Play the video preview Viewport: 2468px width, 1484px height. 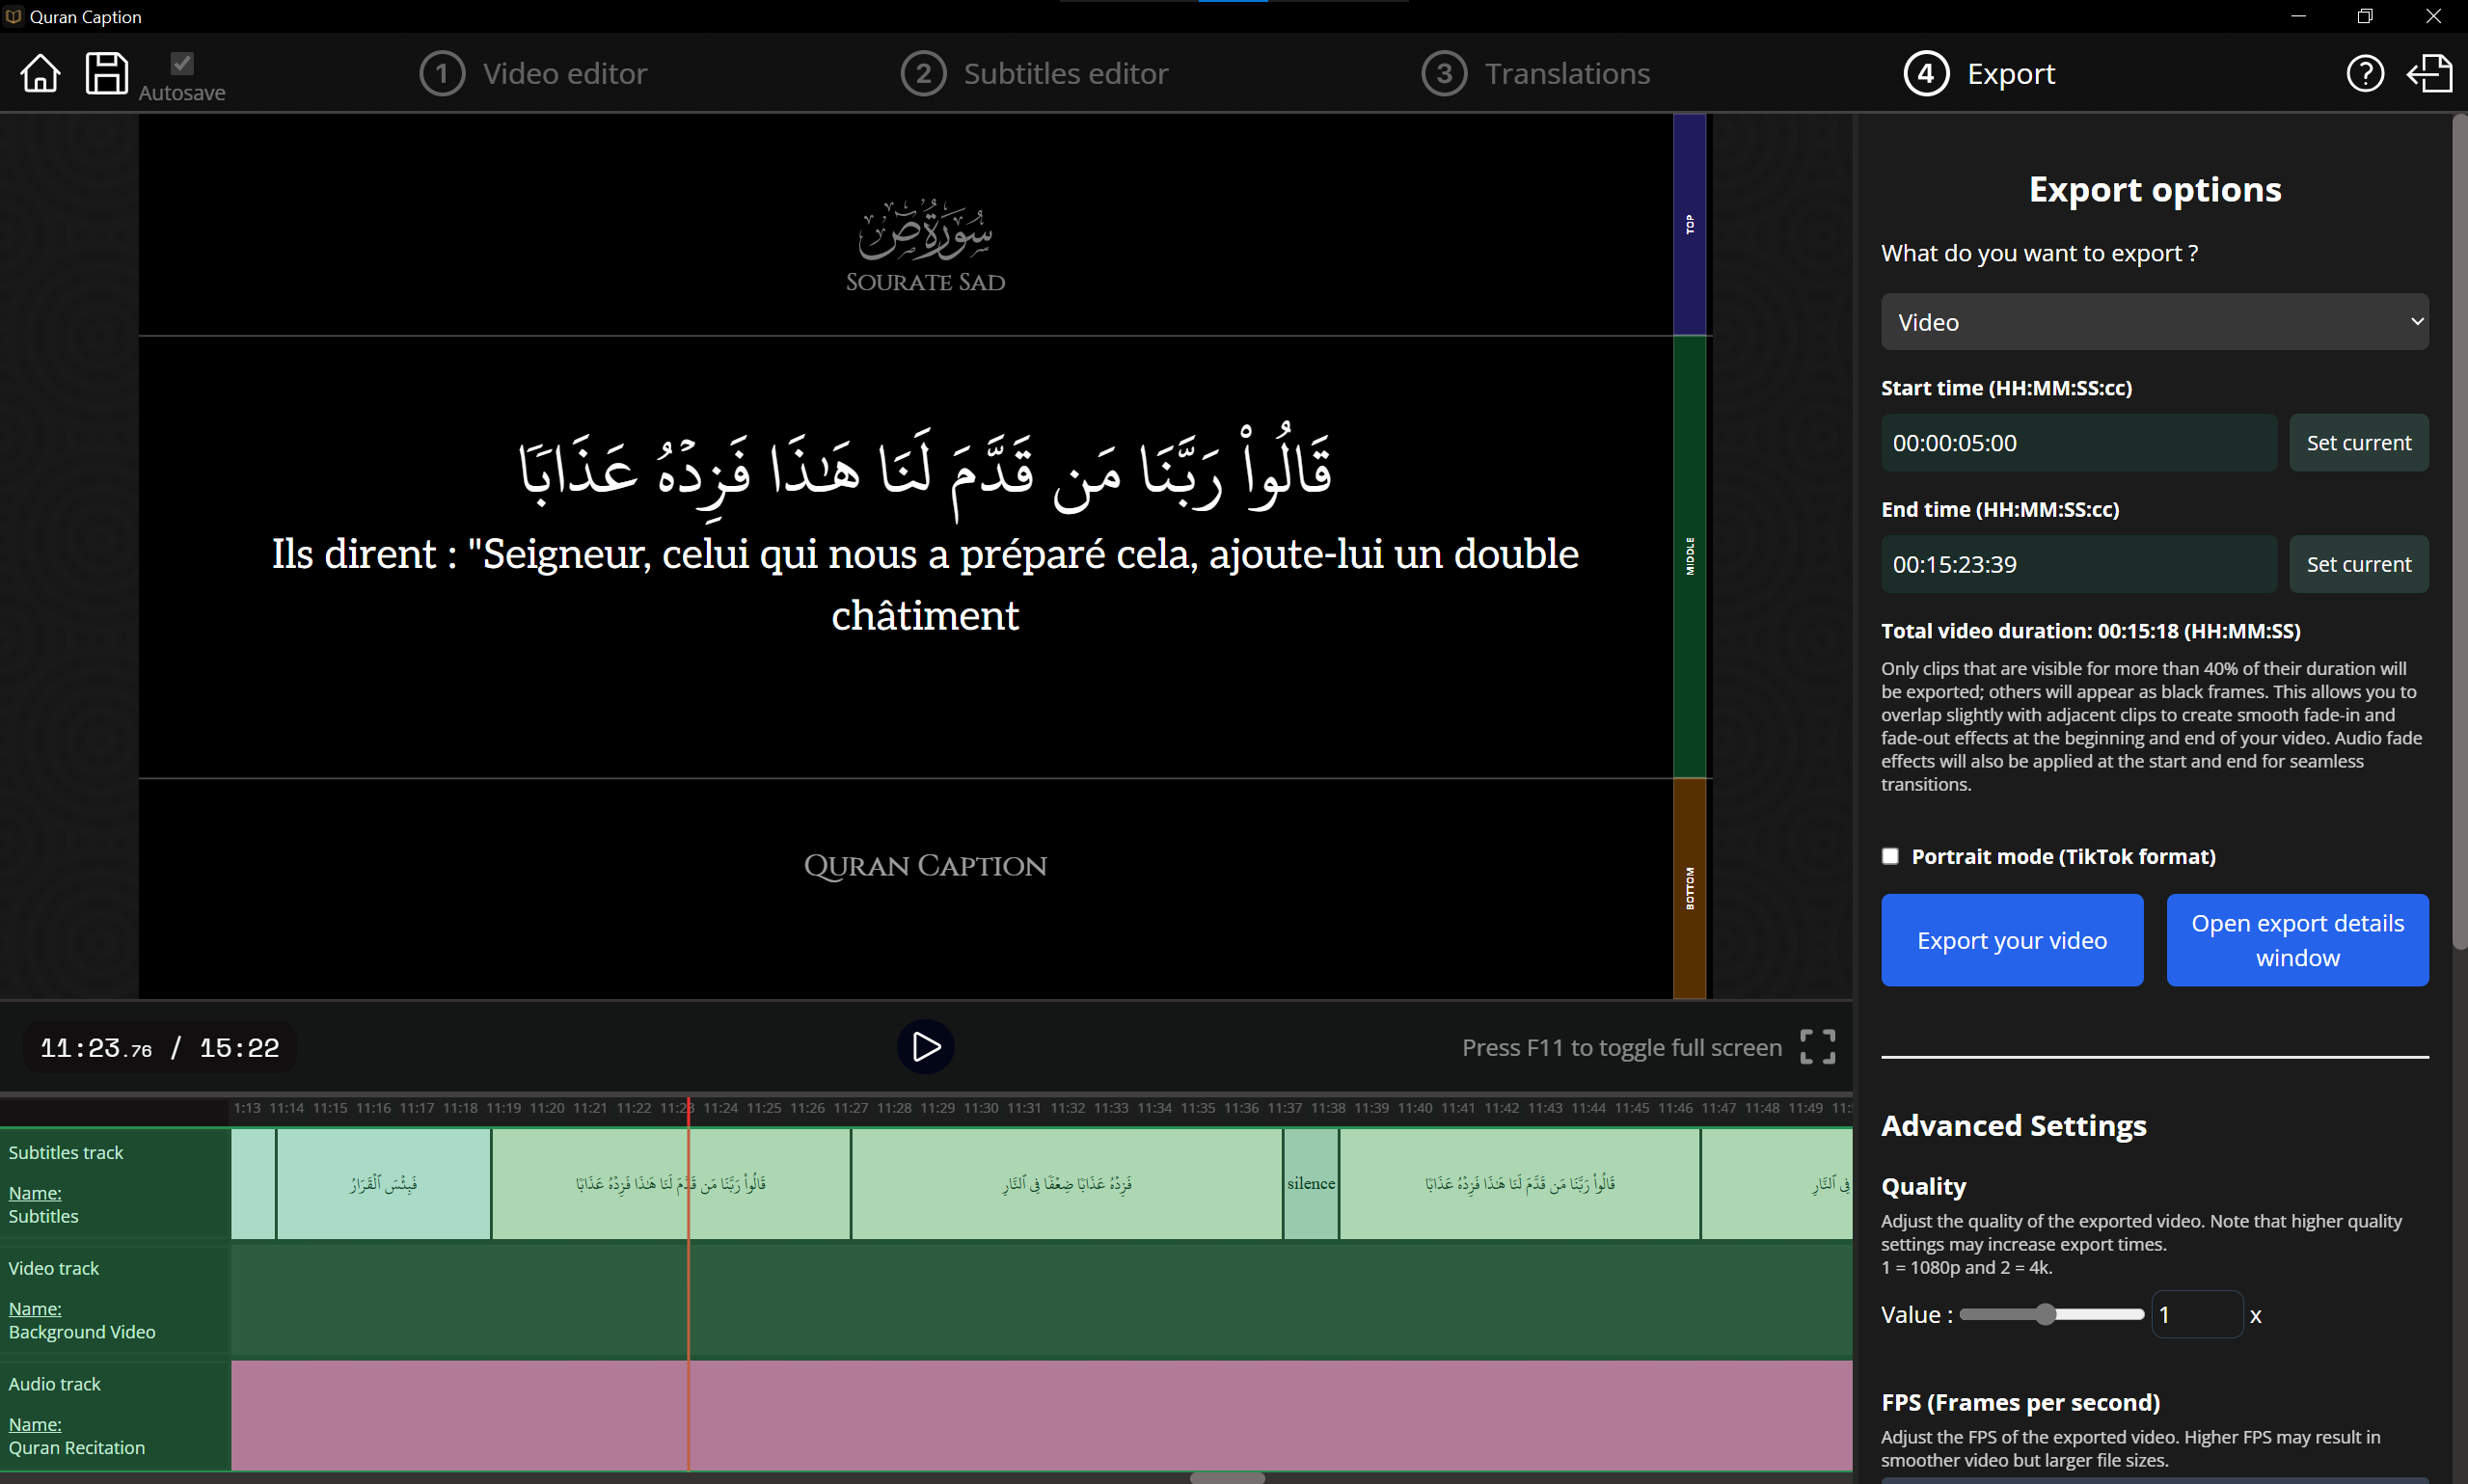pyautogui.click(x=925, y=1047)
